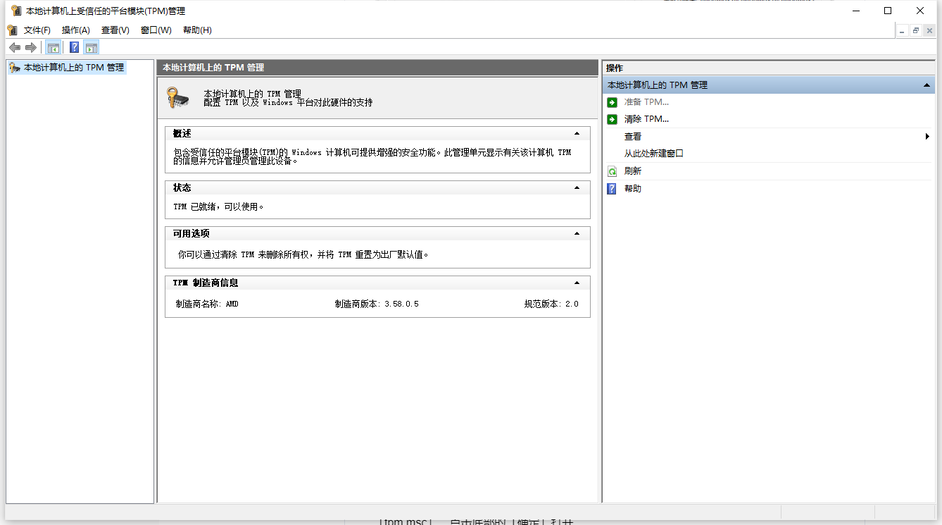Open the 操作(A) menu

pyautogui.click(x=76, y=30)
